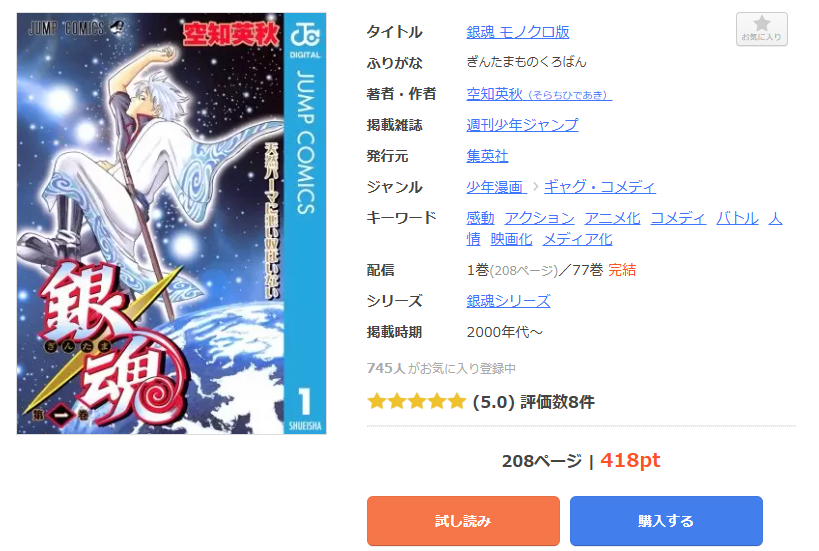
Task: Select the 少年漫画 genre link
Action: click(496, 186)
